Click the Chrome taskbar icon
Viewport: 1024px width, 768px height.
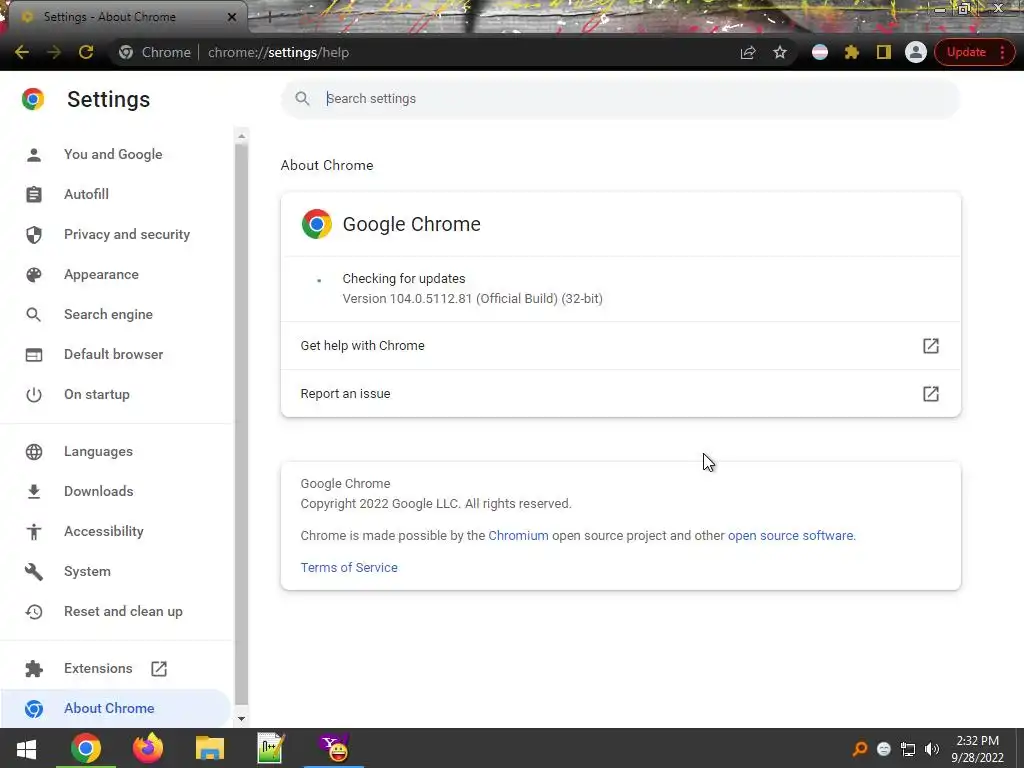tap(86, 748)
